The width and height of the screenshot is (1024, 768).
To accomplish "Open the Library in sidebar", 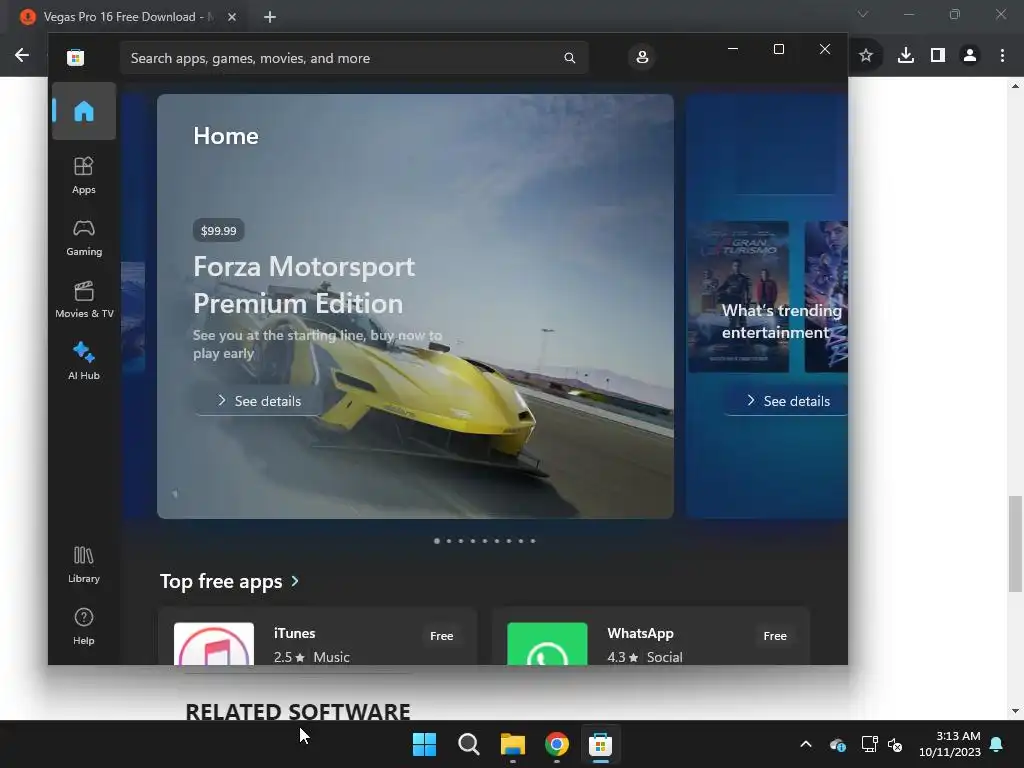I will coord(84,565).
